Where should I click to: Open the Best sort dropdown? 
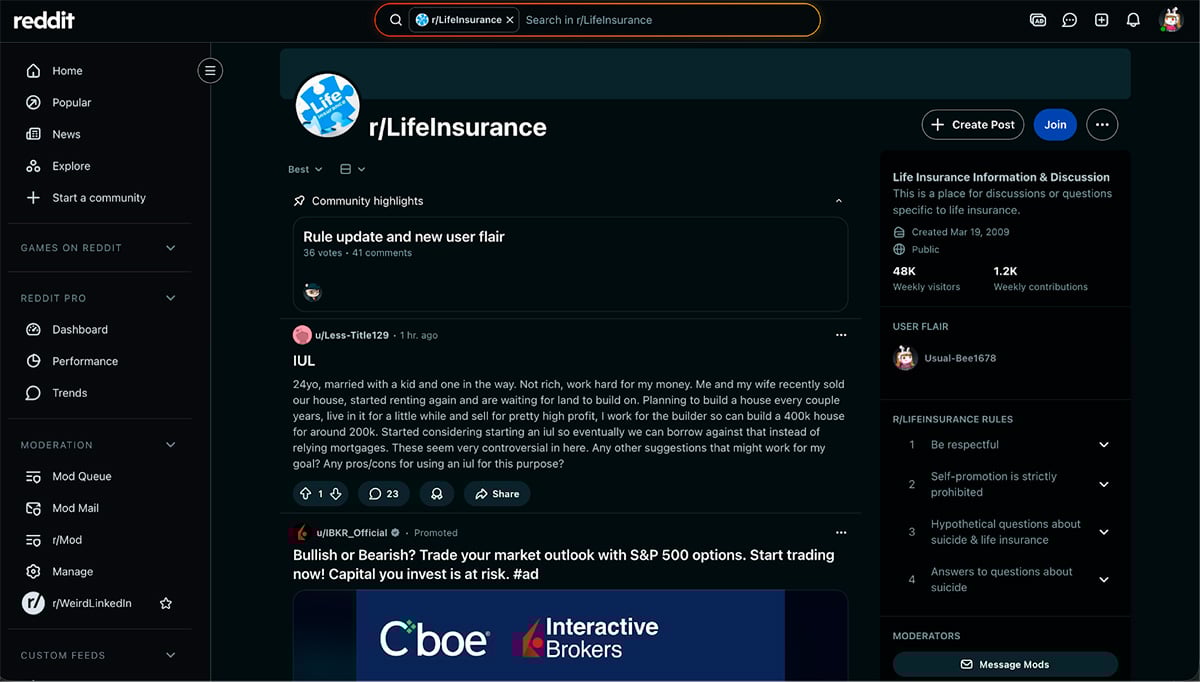coord(304,169)
